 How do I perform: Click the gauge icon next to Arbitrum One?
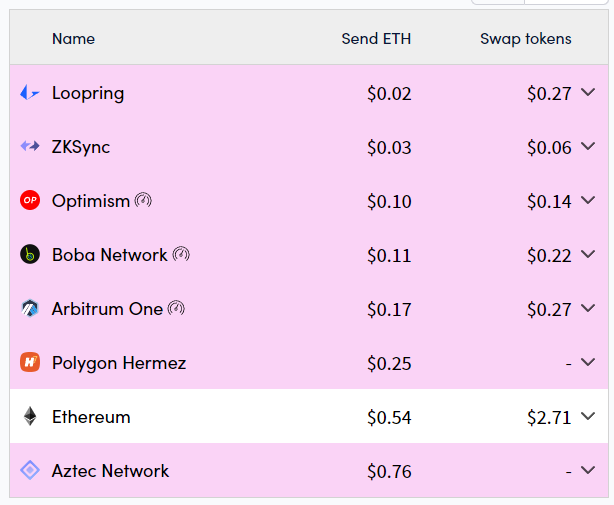(x=176, y=308)
